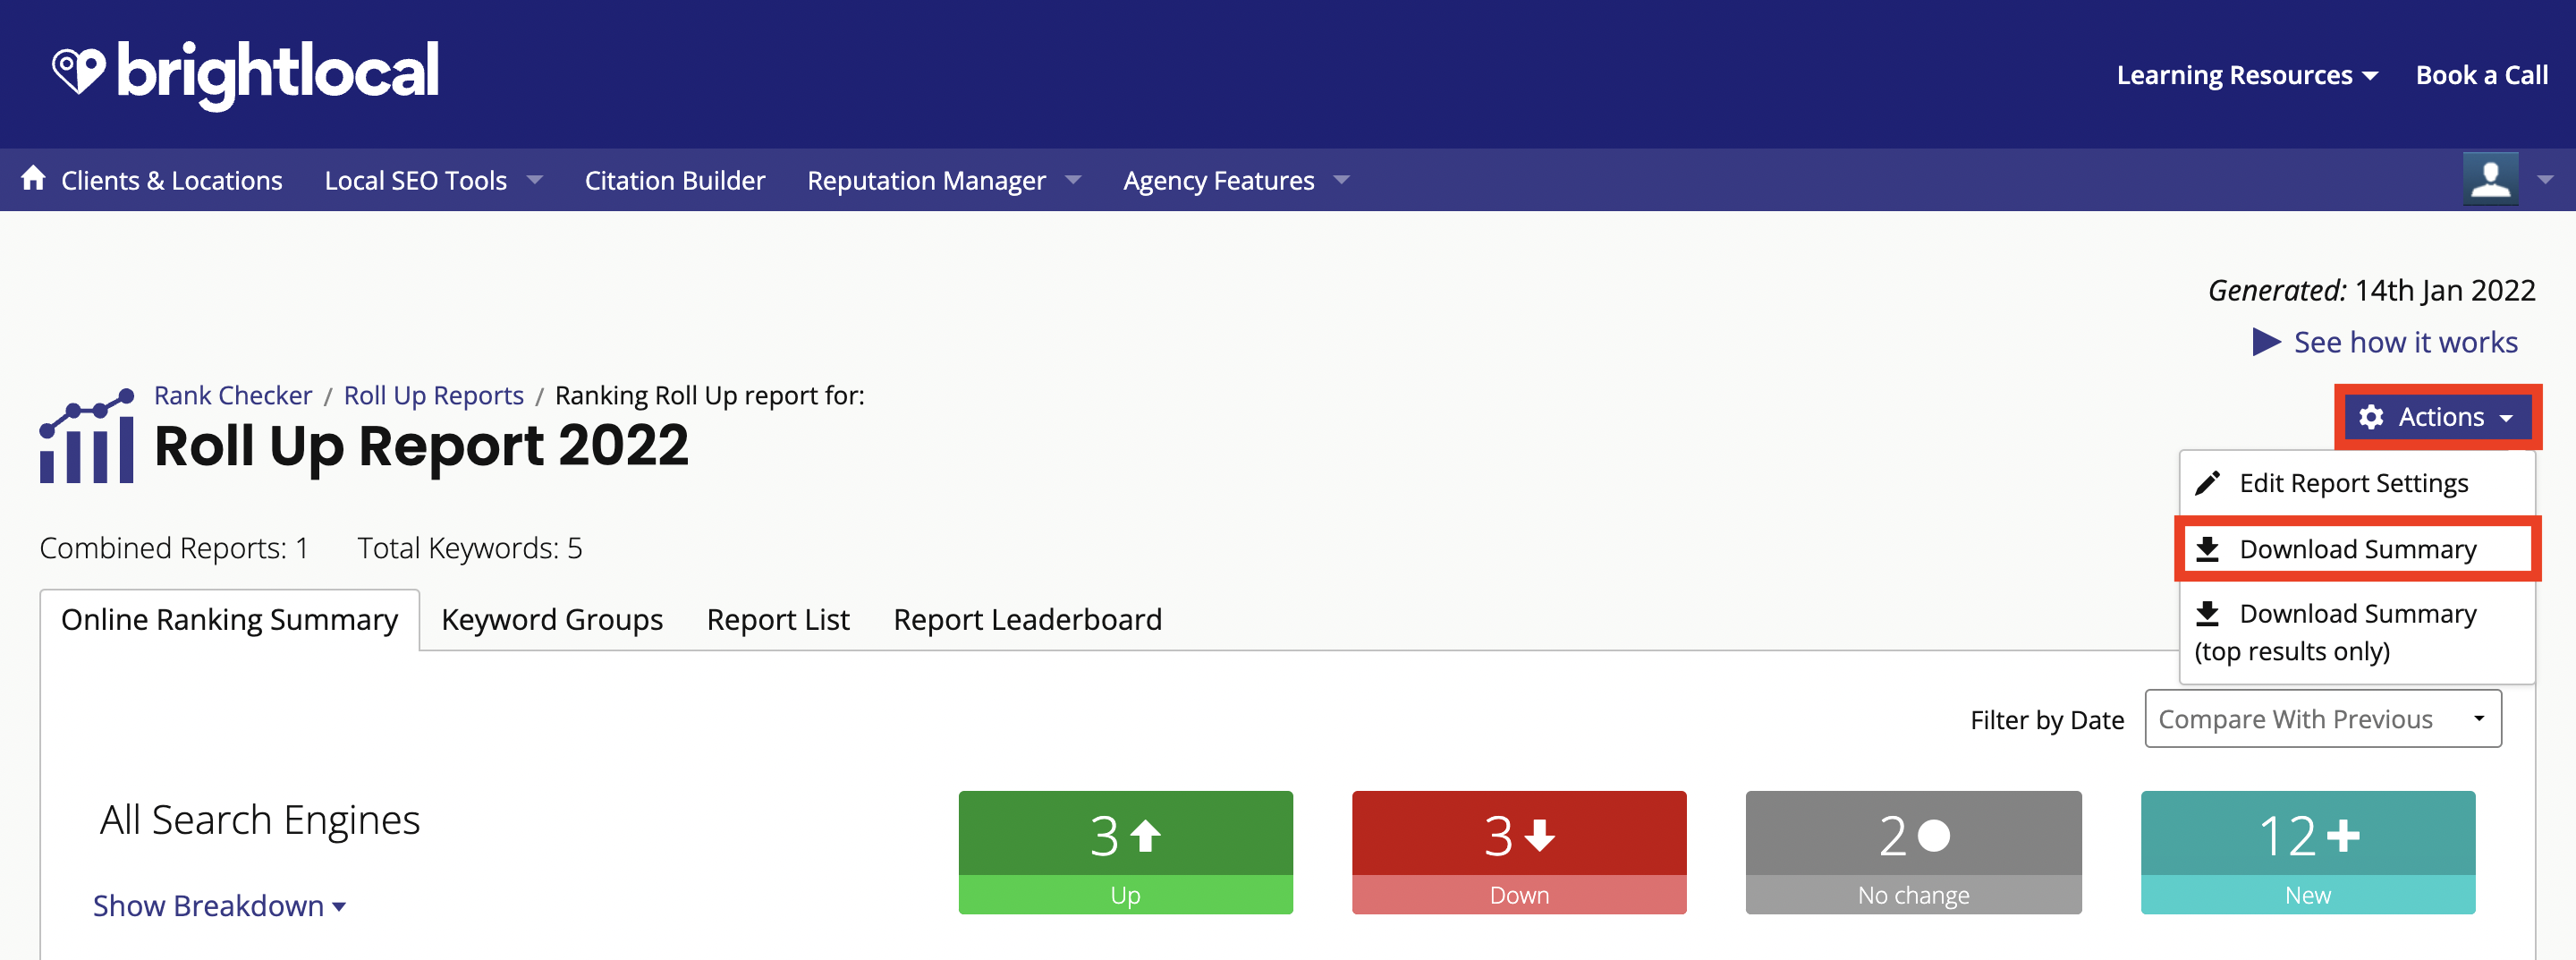Click the Generated: 14th Jan 2022 text

(2371, 291)
